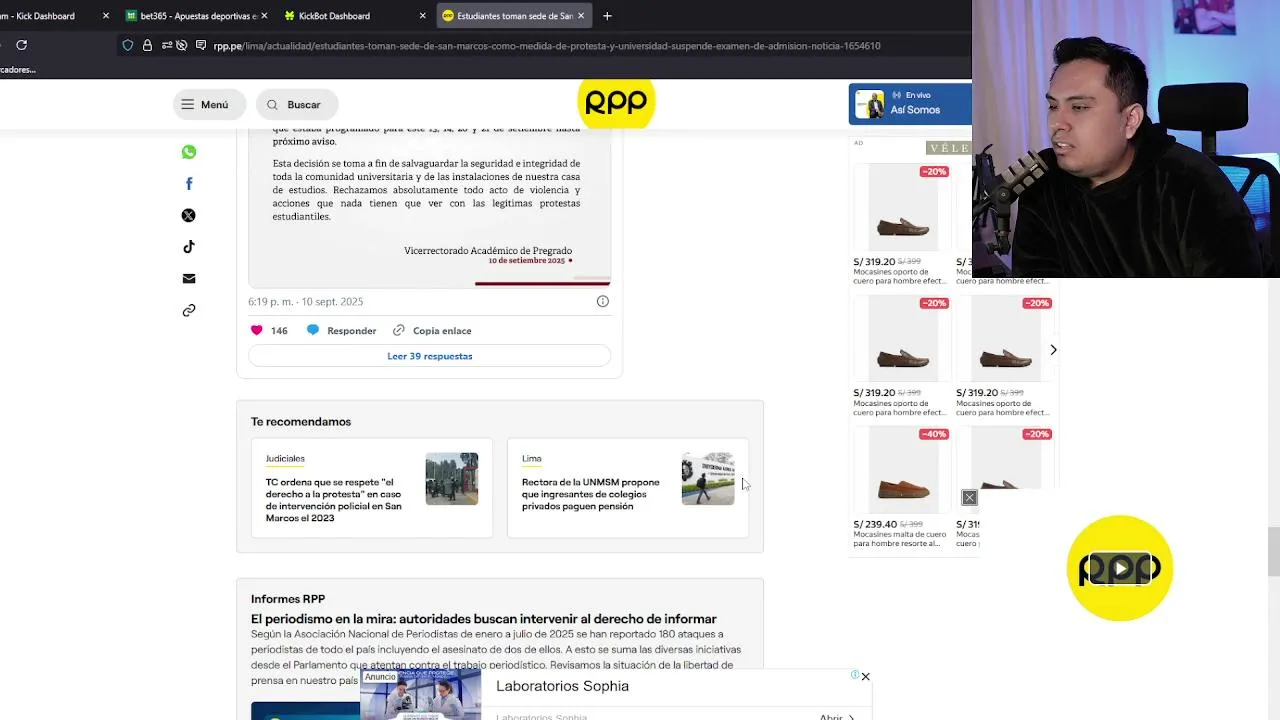1280x720 pixels.
Task: Close the Laboratorios Sophia bottom ad
Action: (x=866, y=676)
